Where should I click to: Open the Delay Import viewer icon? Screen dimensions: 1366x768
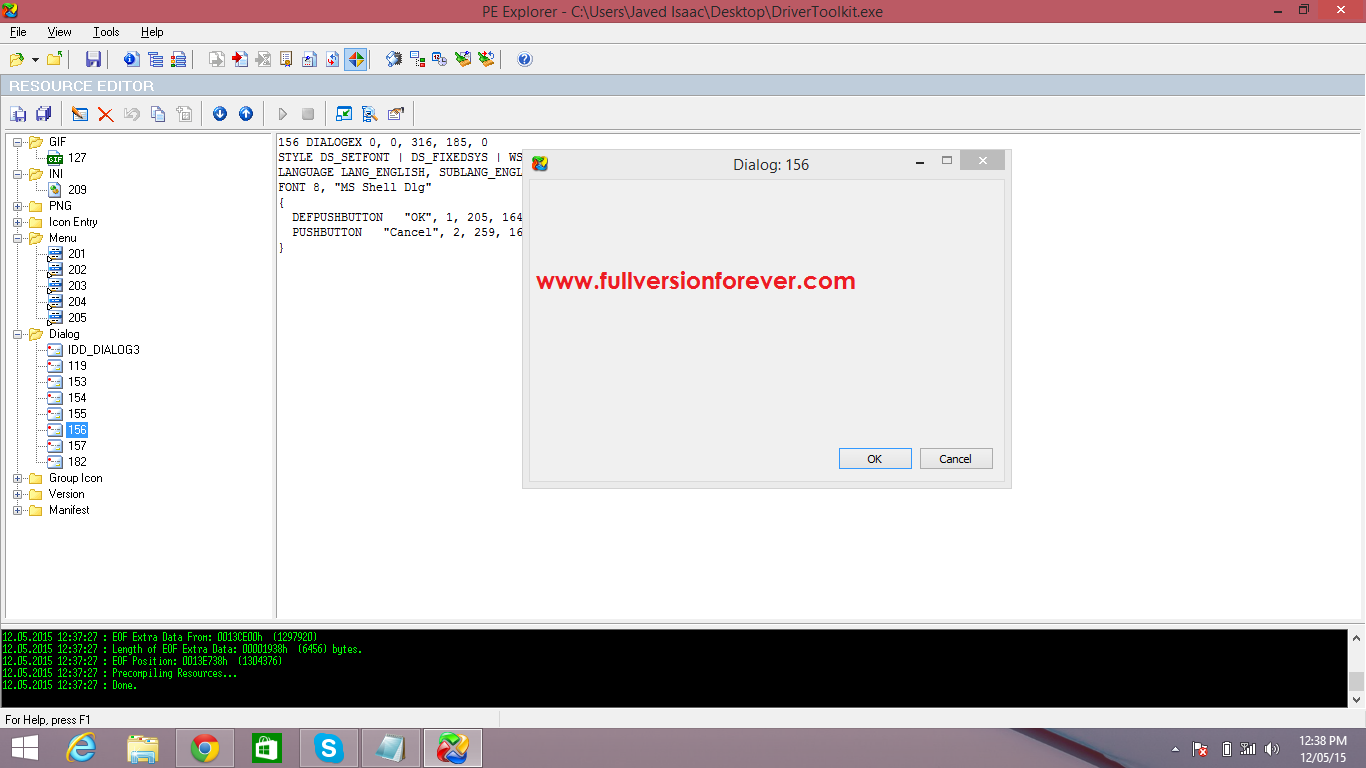click(x=263, y=59)
